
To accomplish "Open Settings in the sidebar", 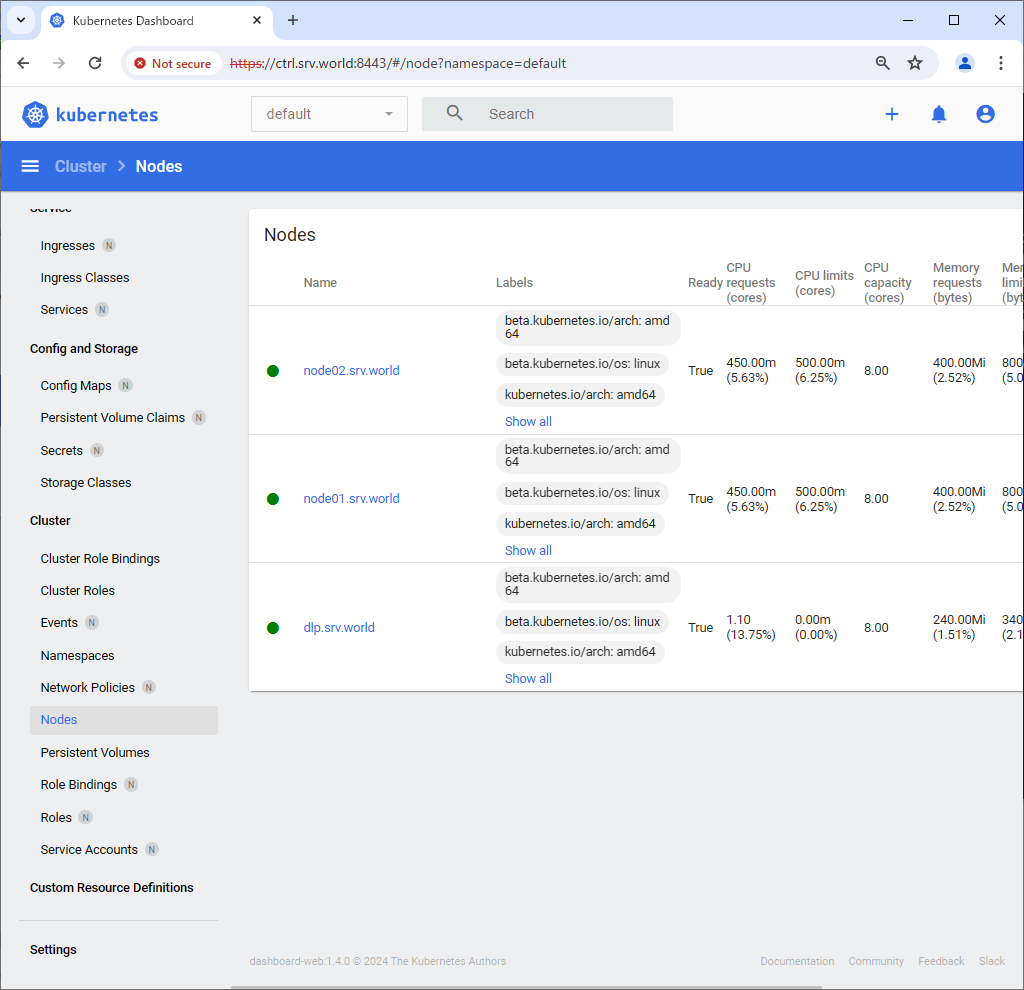I will (x=53, y=950).
